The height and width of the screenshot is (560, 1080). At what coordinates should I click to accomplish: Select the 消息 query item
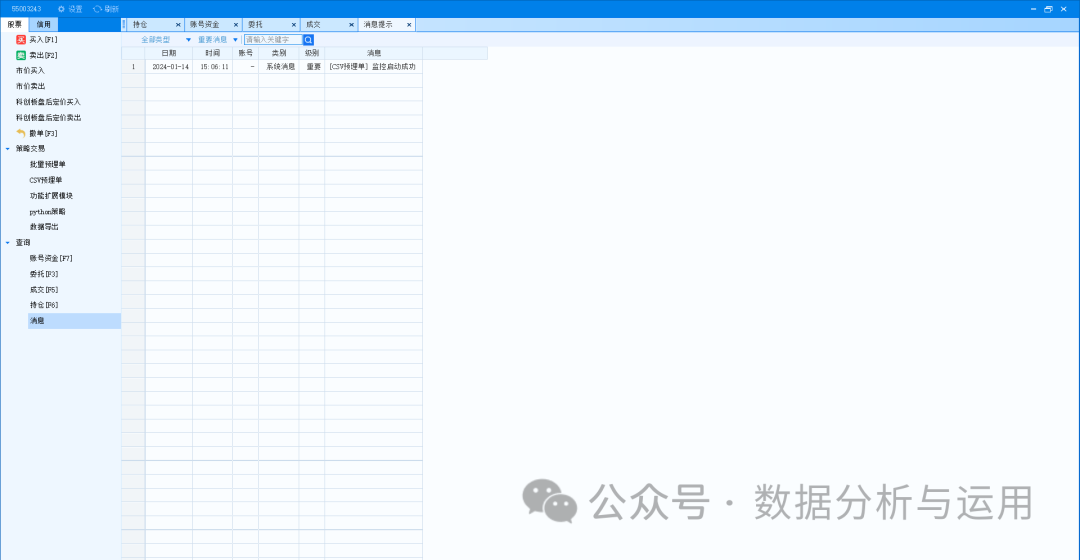(x=74, y=321)
